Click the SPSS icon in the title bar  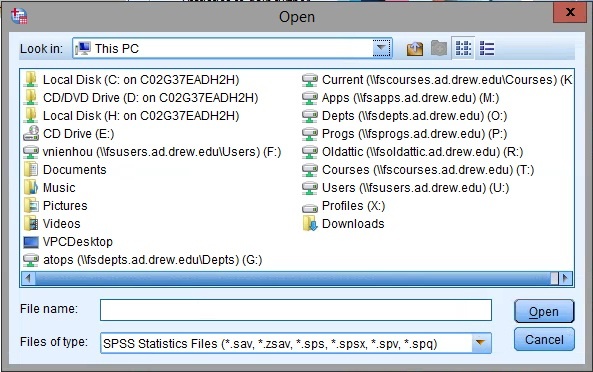click(x=19, y=17)
